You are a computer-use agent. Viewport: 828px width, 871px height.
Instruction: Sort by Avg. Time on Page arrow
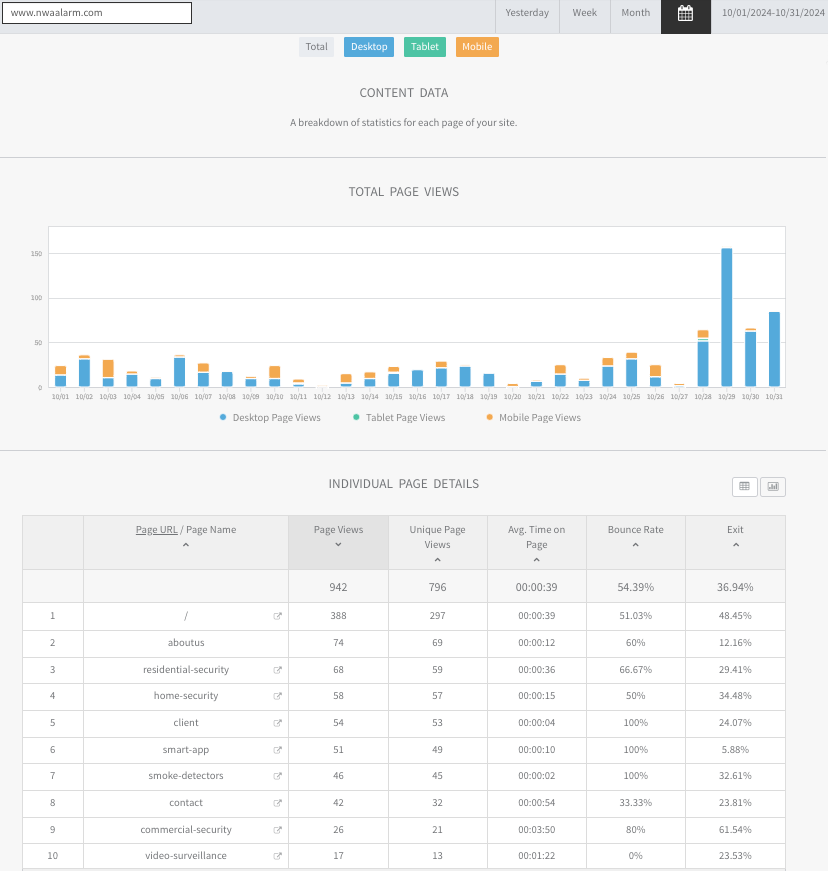click(536, 560)
